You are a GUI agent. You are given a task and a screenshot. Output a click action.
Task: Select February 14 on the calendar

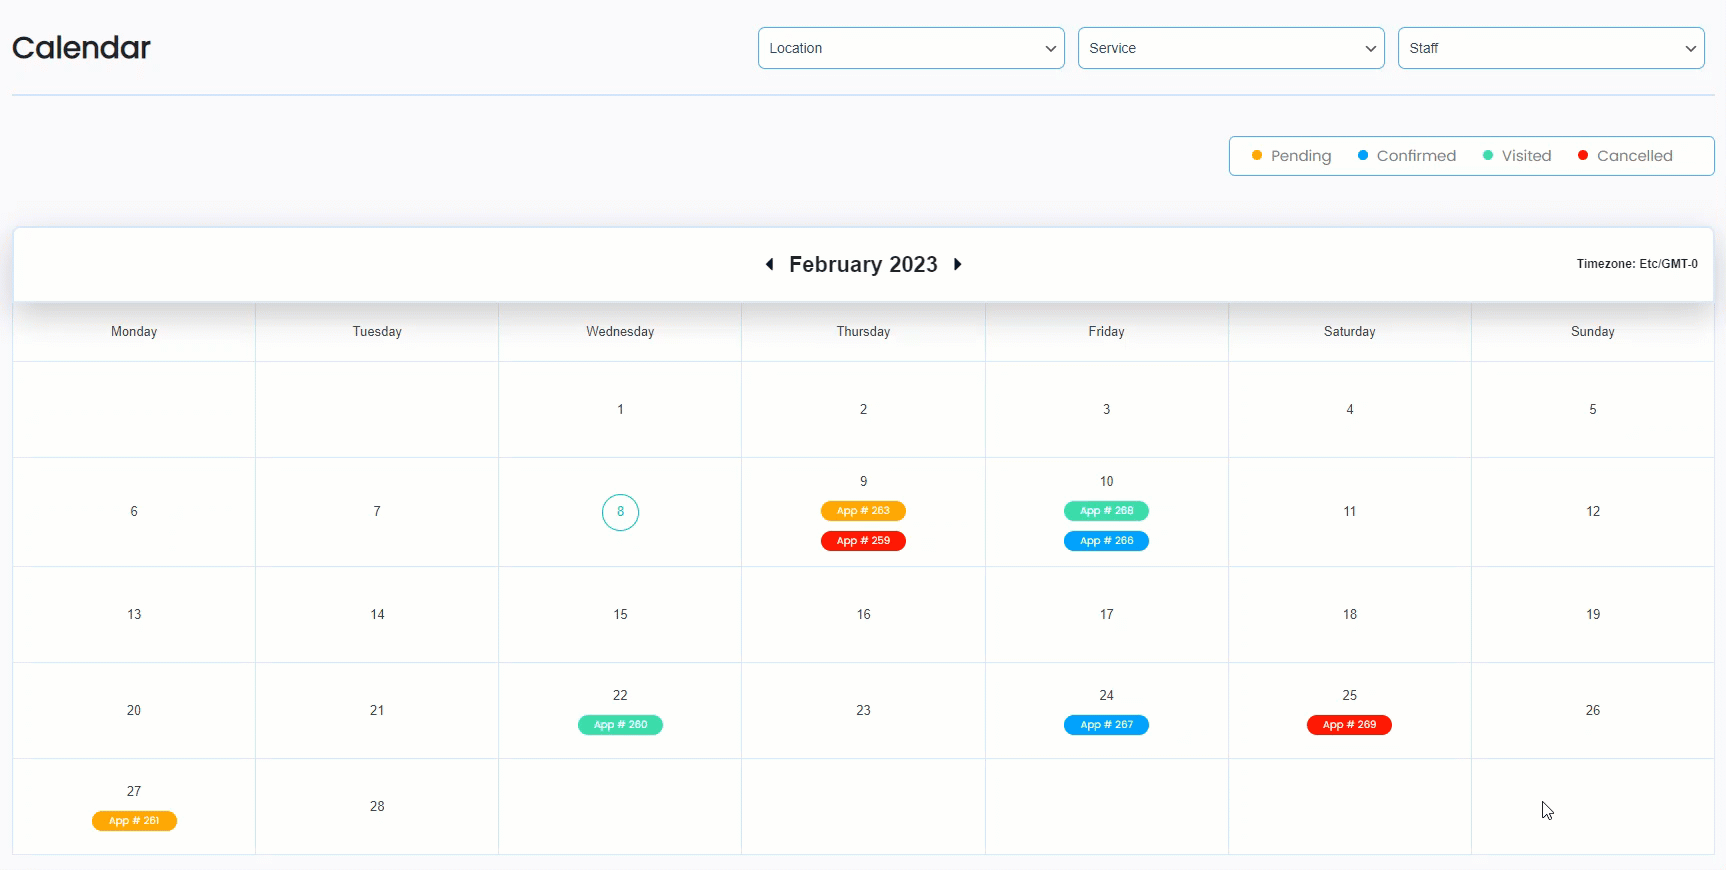click(377, 614)
